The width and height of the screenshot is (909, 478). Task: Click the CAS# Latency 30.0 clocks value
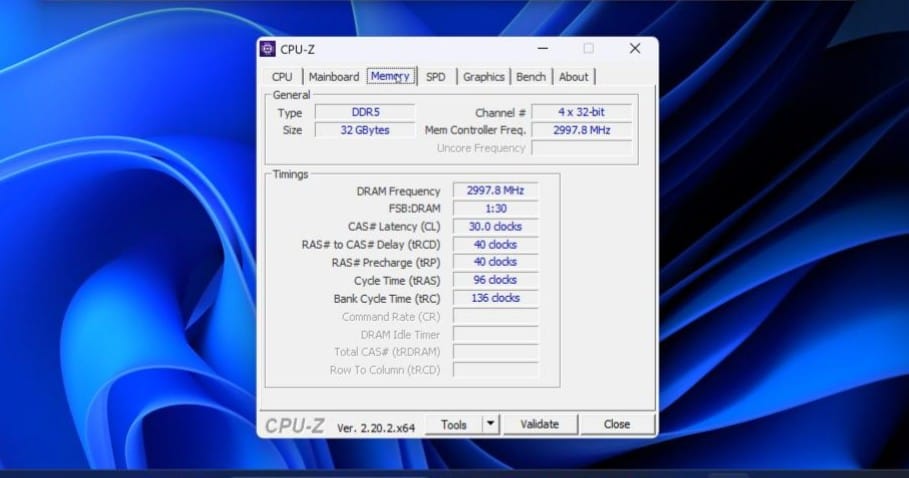tap(496, 227)
